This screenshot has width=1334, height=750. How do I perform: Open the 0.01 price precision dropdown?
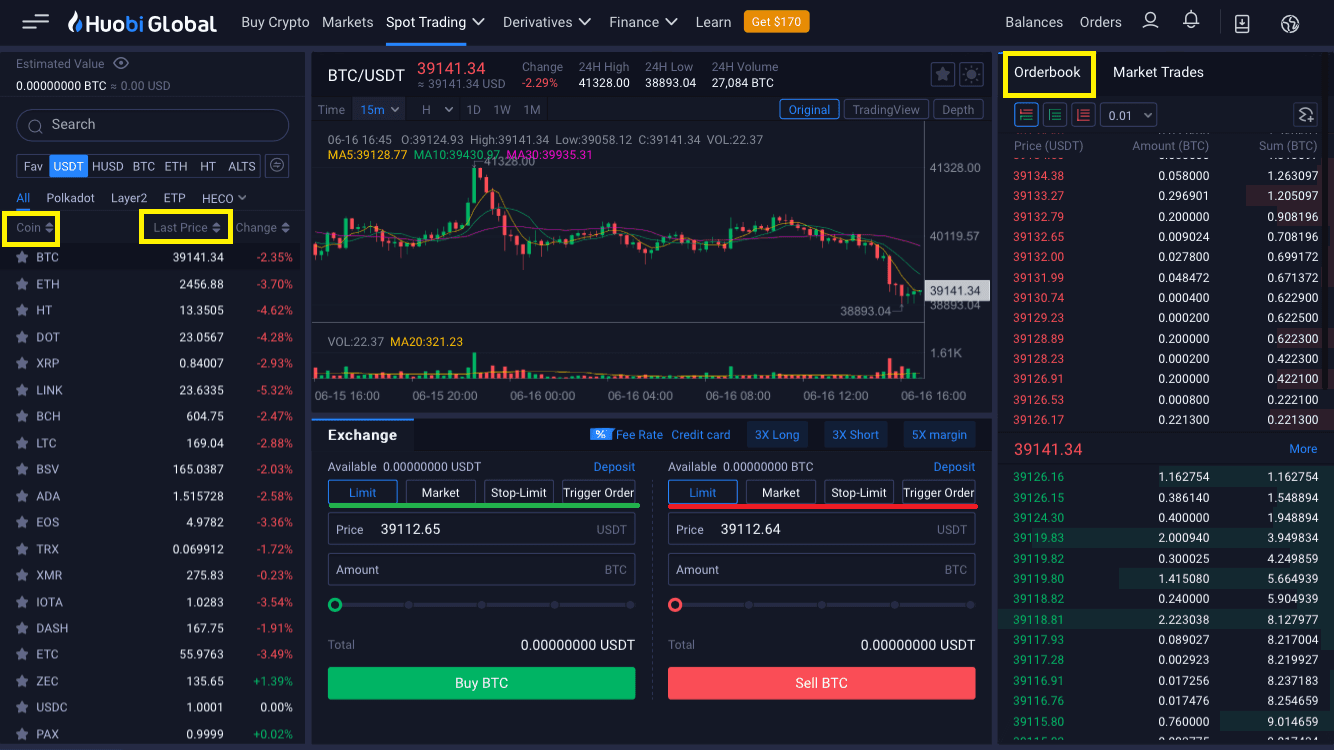point(1128,115)
